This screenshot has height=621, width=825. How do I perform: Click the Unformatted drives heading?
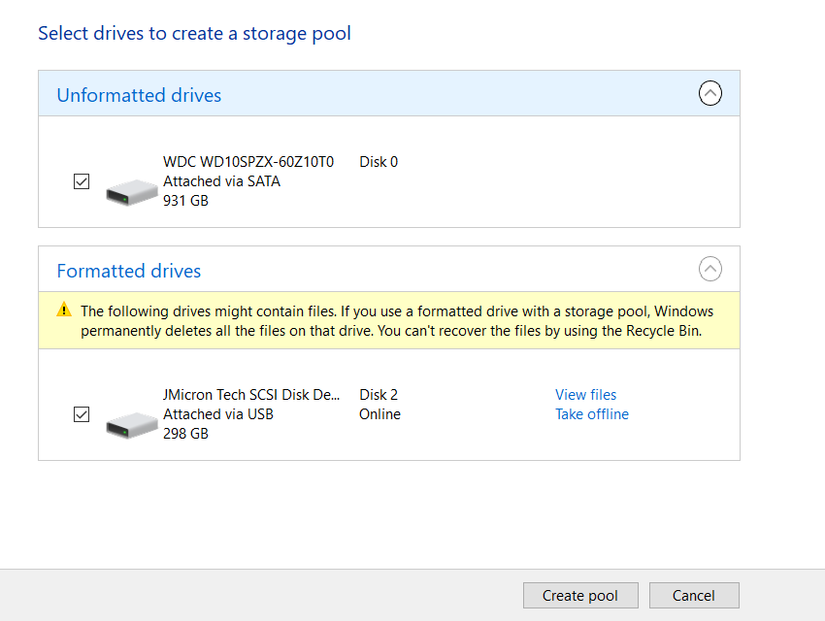pos(139,95)
